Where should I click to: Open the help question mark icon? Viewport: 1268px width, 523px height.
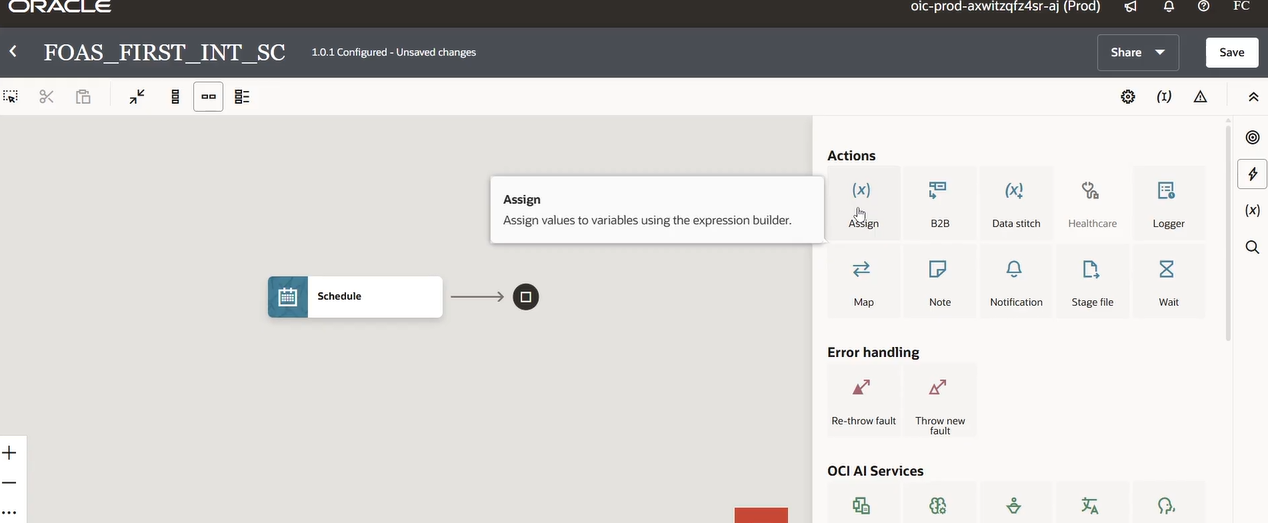1203,6
